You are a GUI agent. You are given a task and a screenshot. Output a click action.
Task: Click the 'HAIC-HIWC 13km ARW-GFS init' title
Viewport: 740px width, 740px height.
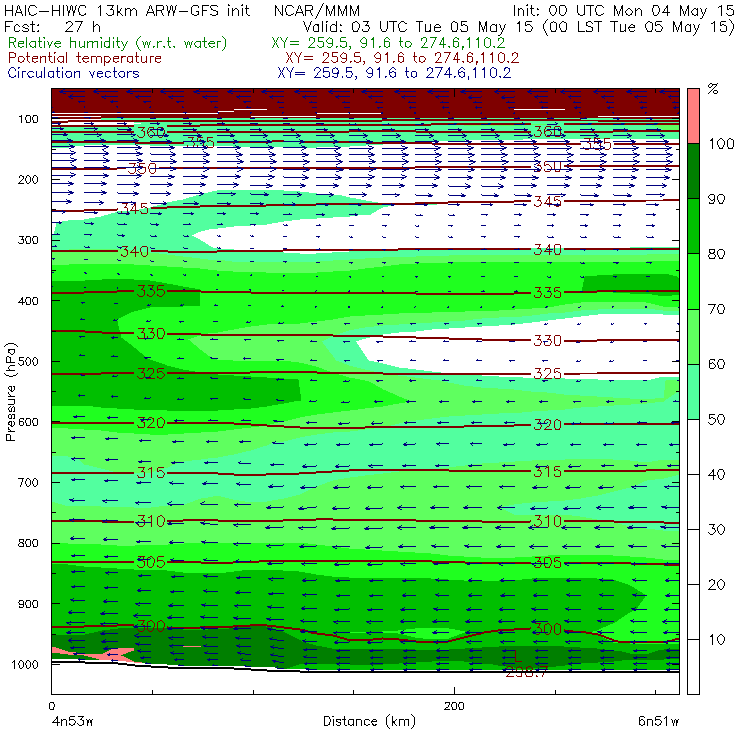[127, 10]
